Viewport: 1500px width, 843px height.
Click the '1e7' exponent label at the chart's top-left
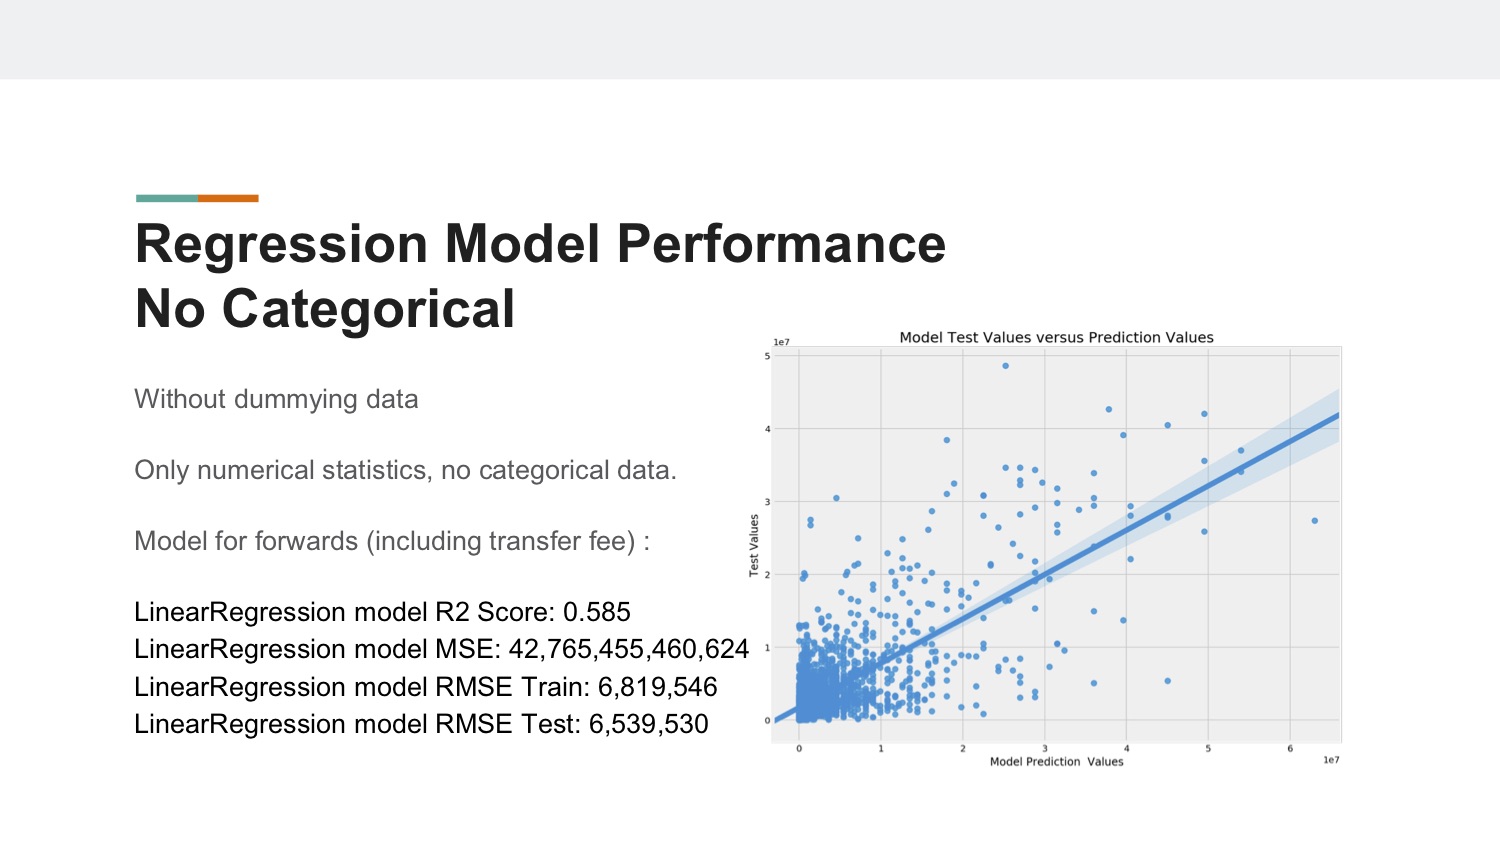pos(781,343)
